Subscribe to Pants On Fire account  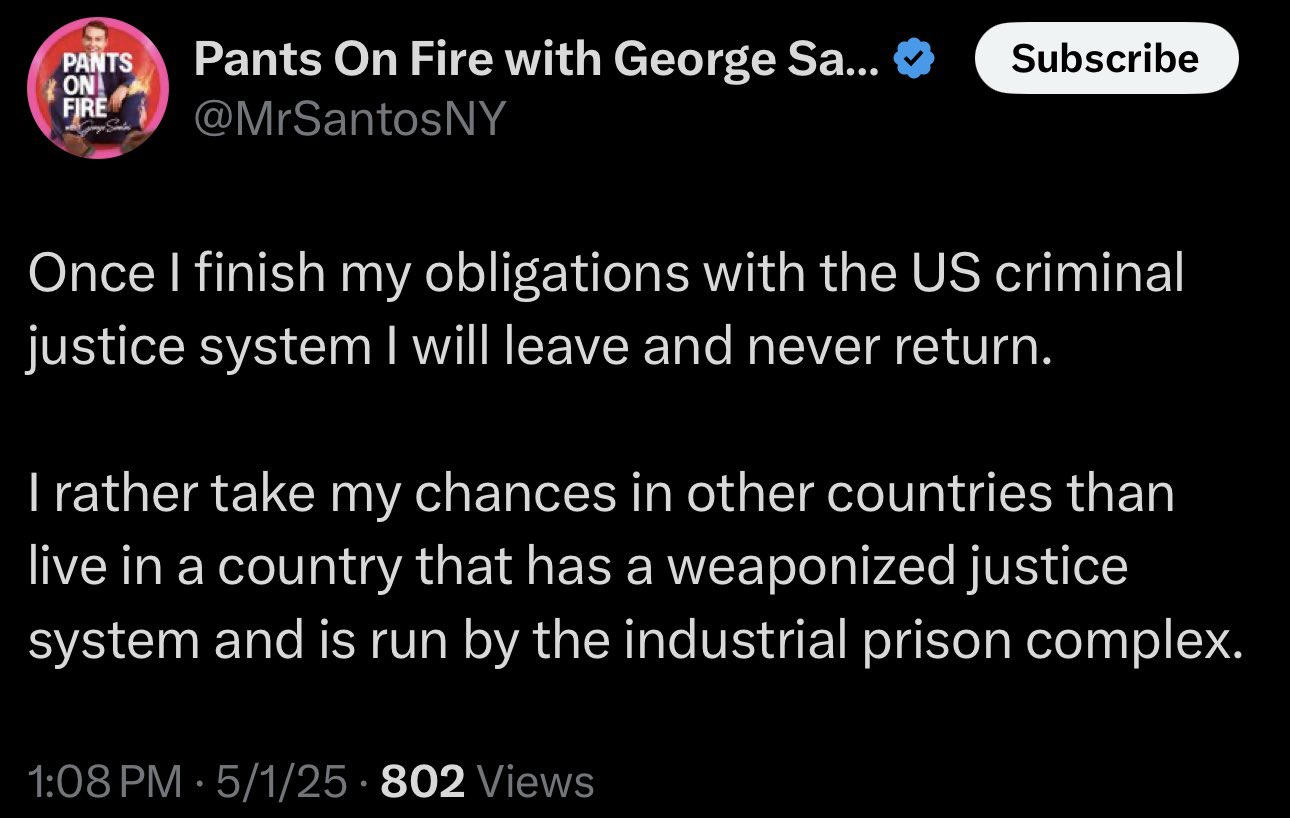pos(1105,58)
